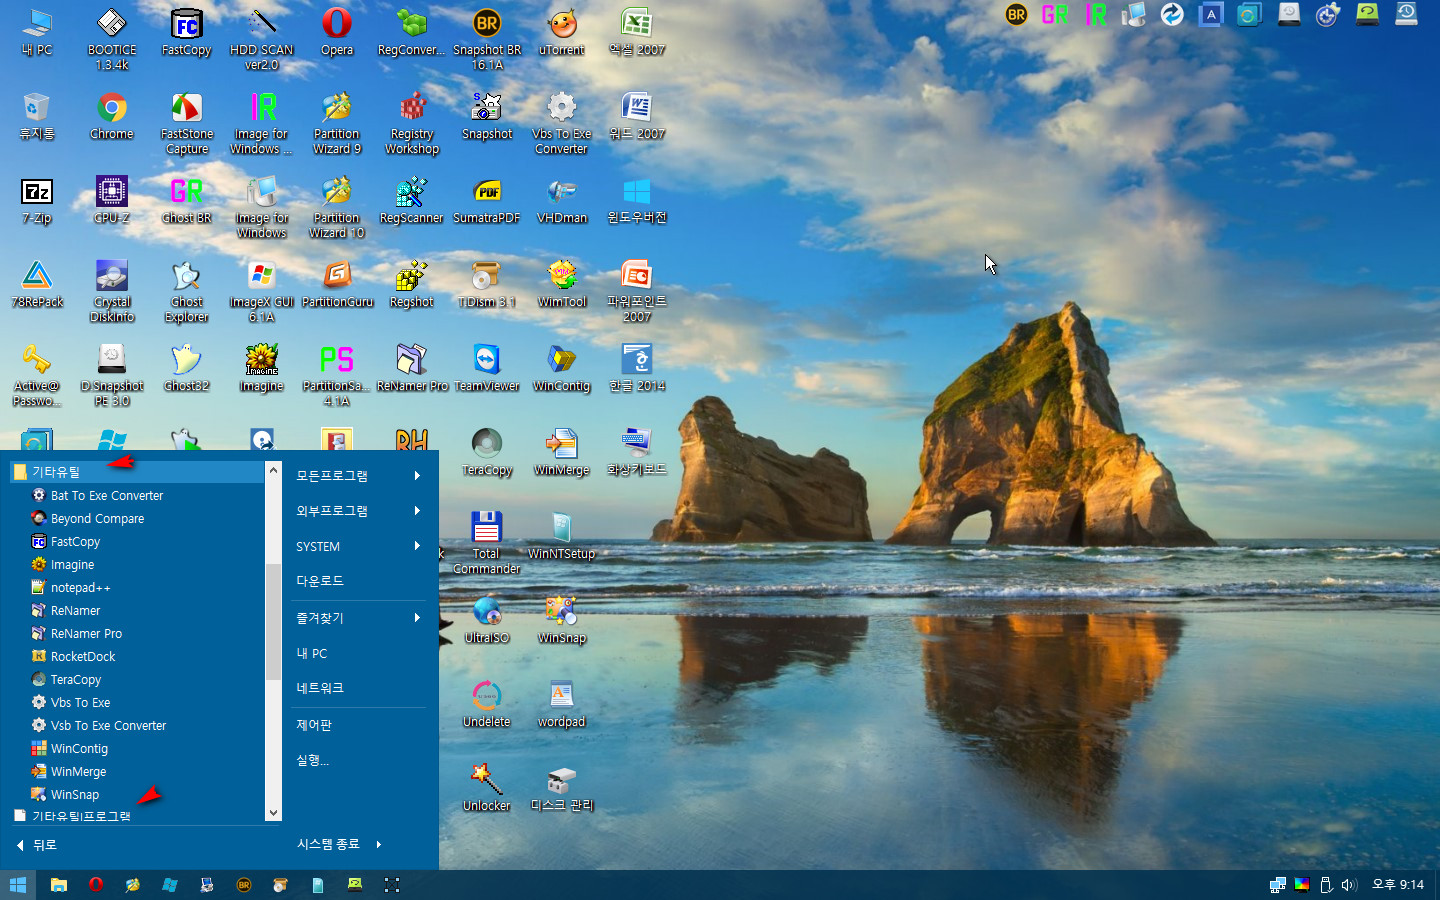Open Partition Wizard 10 on the desktop
This screenshot has height=900, width=1440.
[337, 207]
